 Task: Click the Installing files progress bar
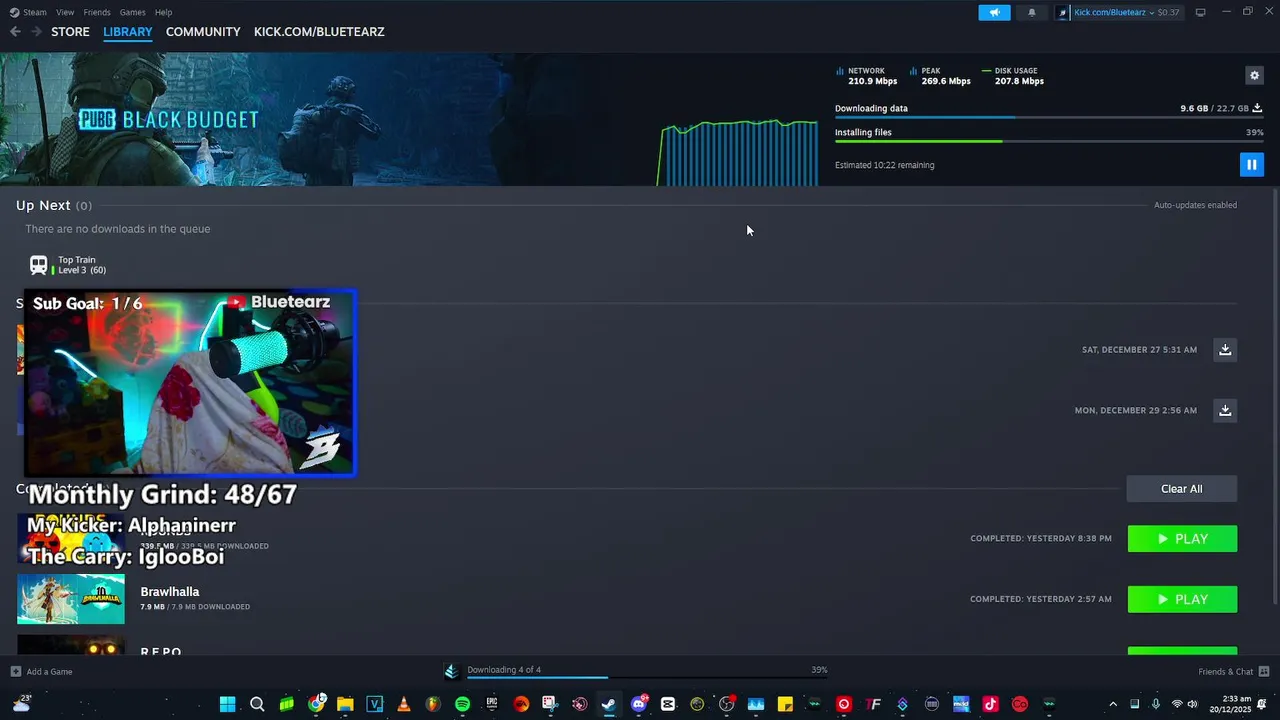pos(1049,141)
